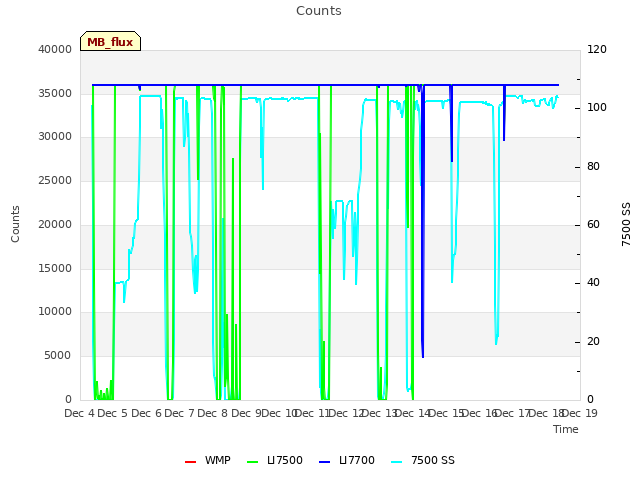
Task: Click the LI7700 dip point near Dec 14
Action: 423,357
